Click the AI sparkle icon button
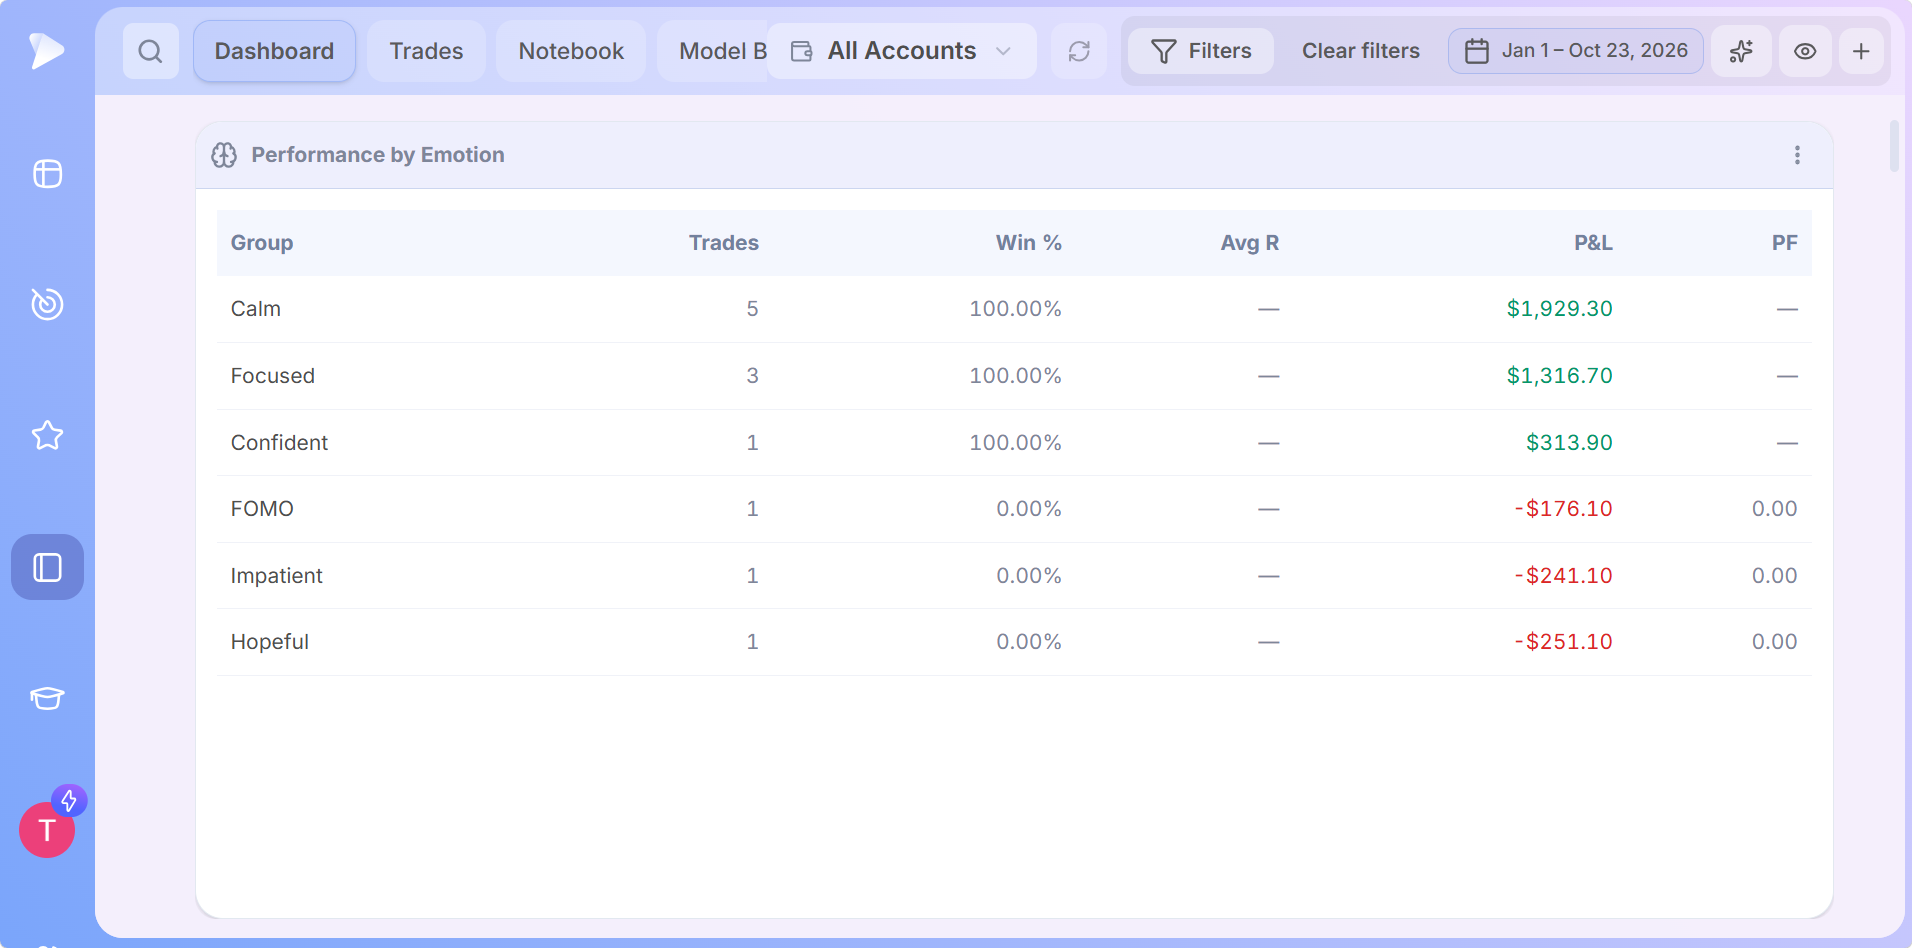 (x=1741, y=51)
